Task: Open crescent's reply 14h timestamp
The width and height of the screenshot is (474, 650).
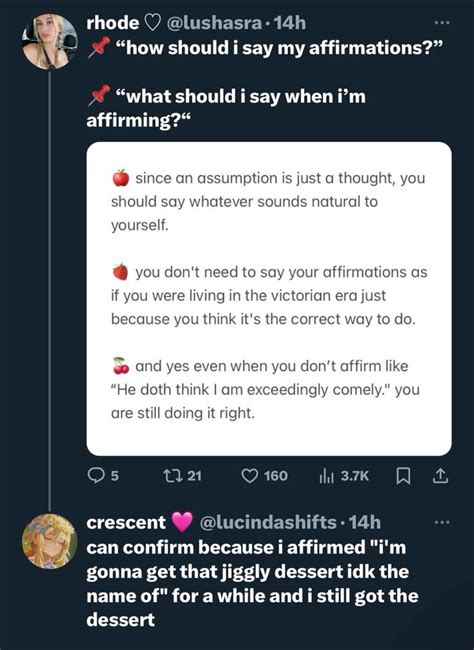Action: coord(365,522)
